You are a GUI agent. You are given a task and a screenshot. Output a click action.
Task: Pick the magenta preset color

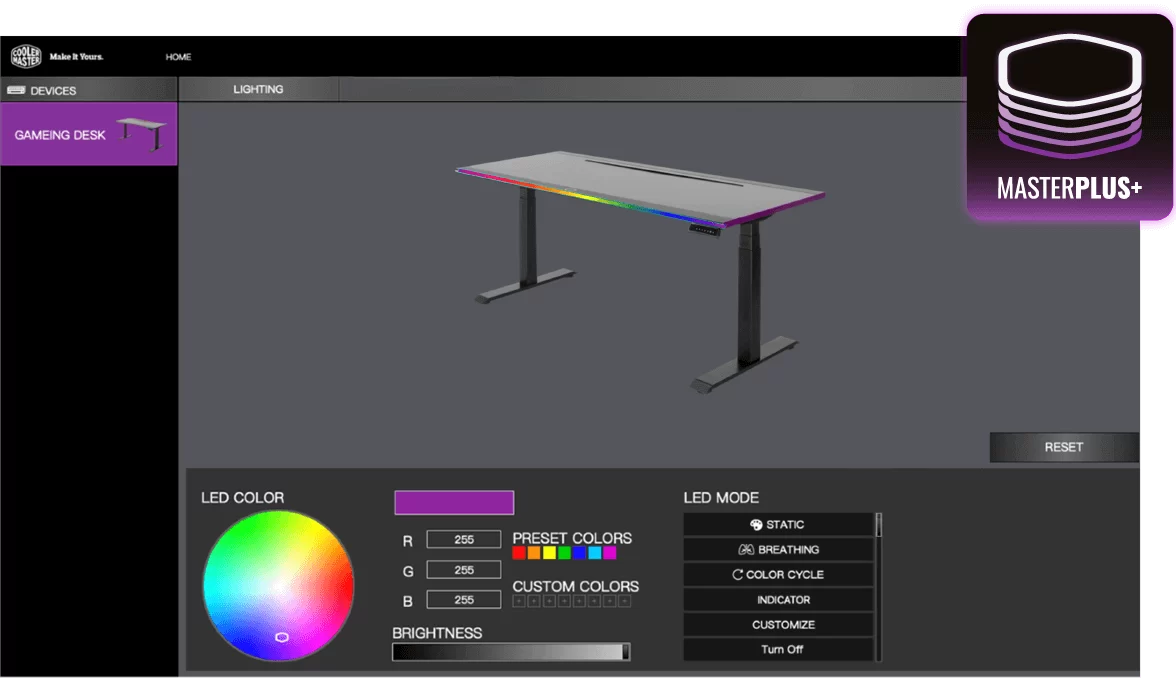tap(610, 554)
